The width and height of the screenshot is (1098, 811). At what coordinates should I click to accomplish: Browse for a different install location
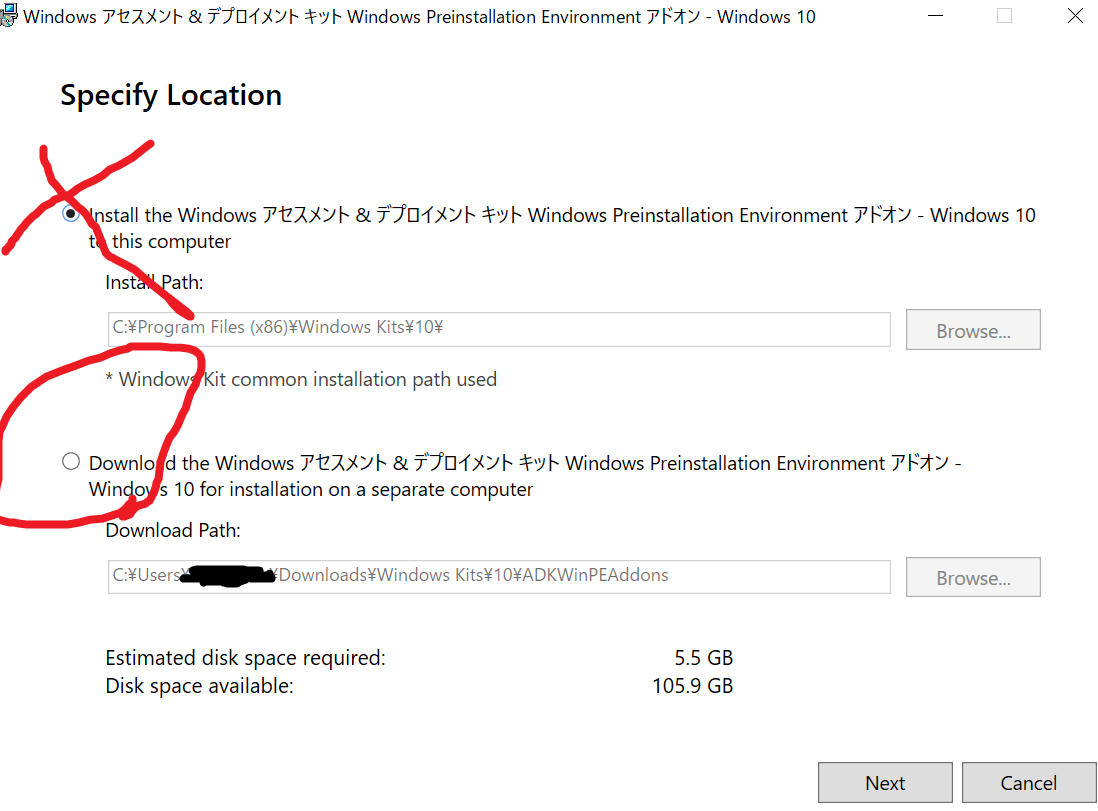[973, 329]
